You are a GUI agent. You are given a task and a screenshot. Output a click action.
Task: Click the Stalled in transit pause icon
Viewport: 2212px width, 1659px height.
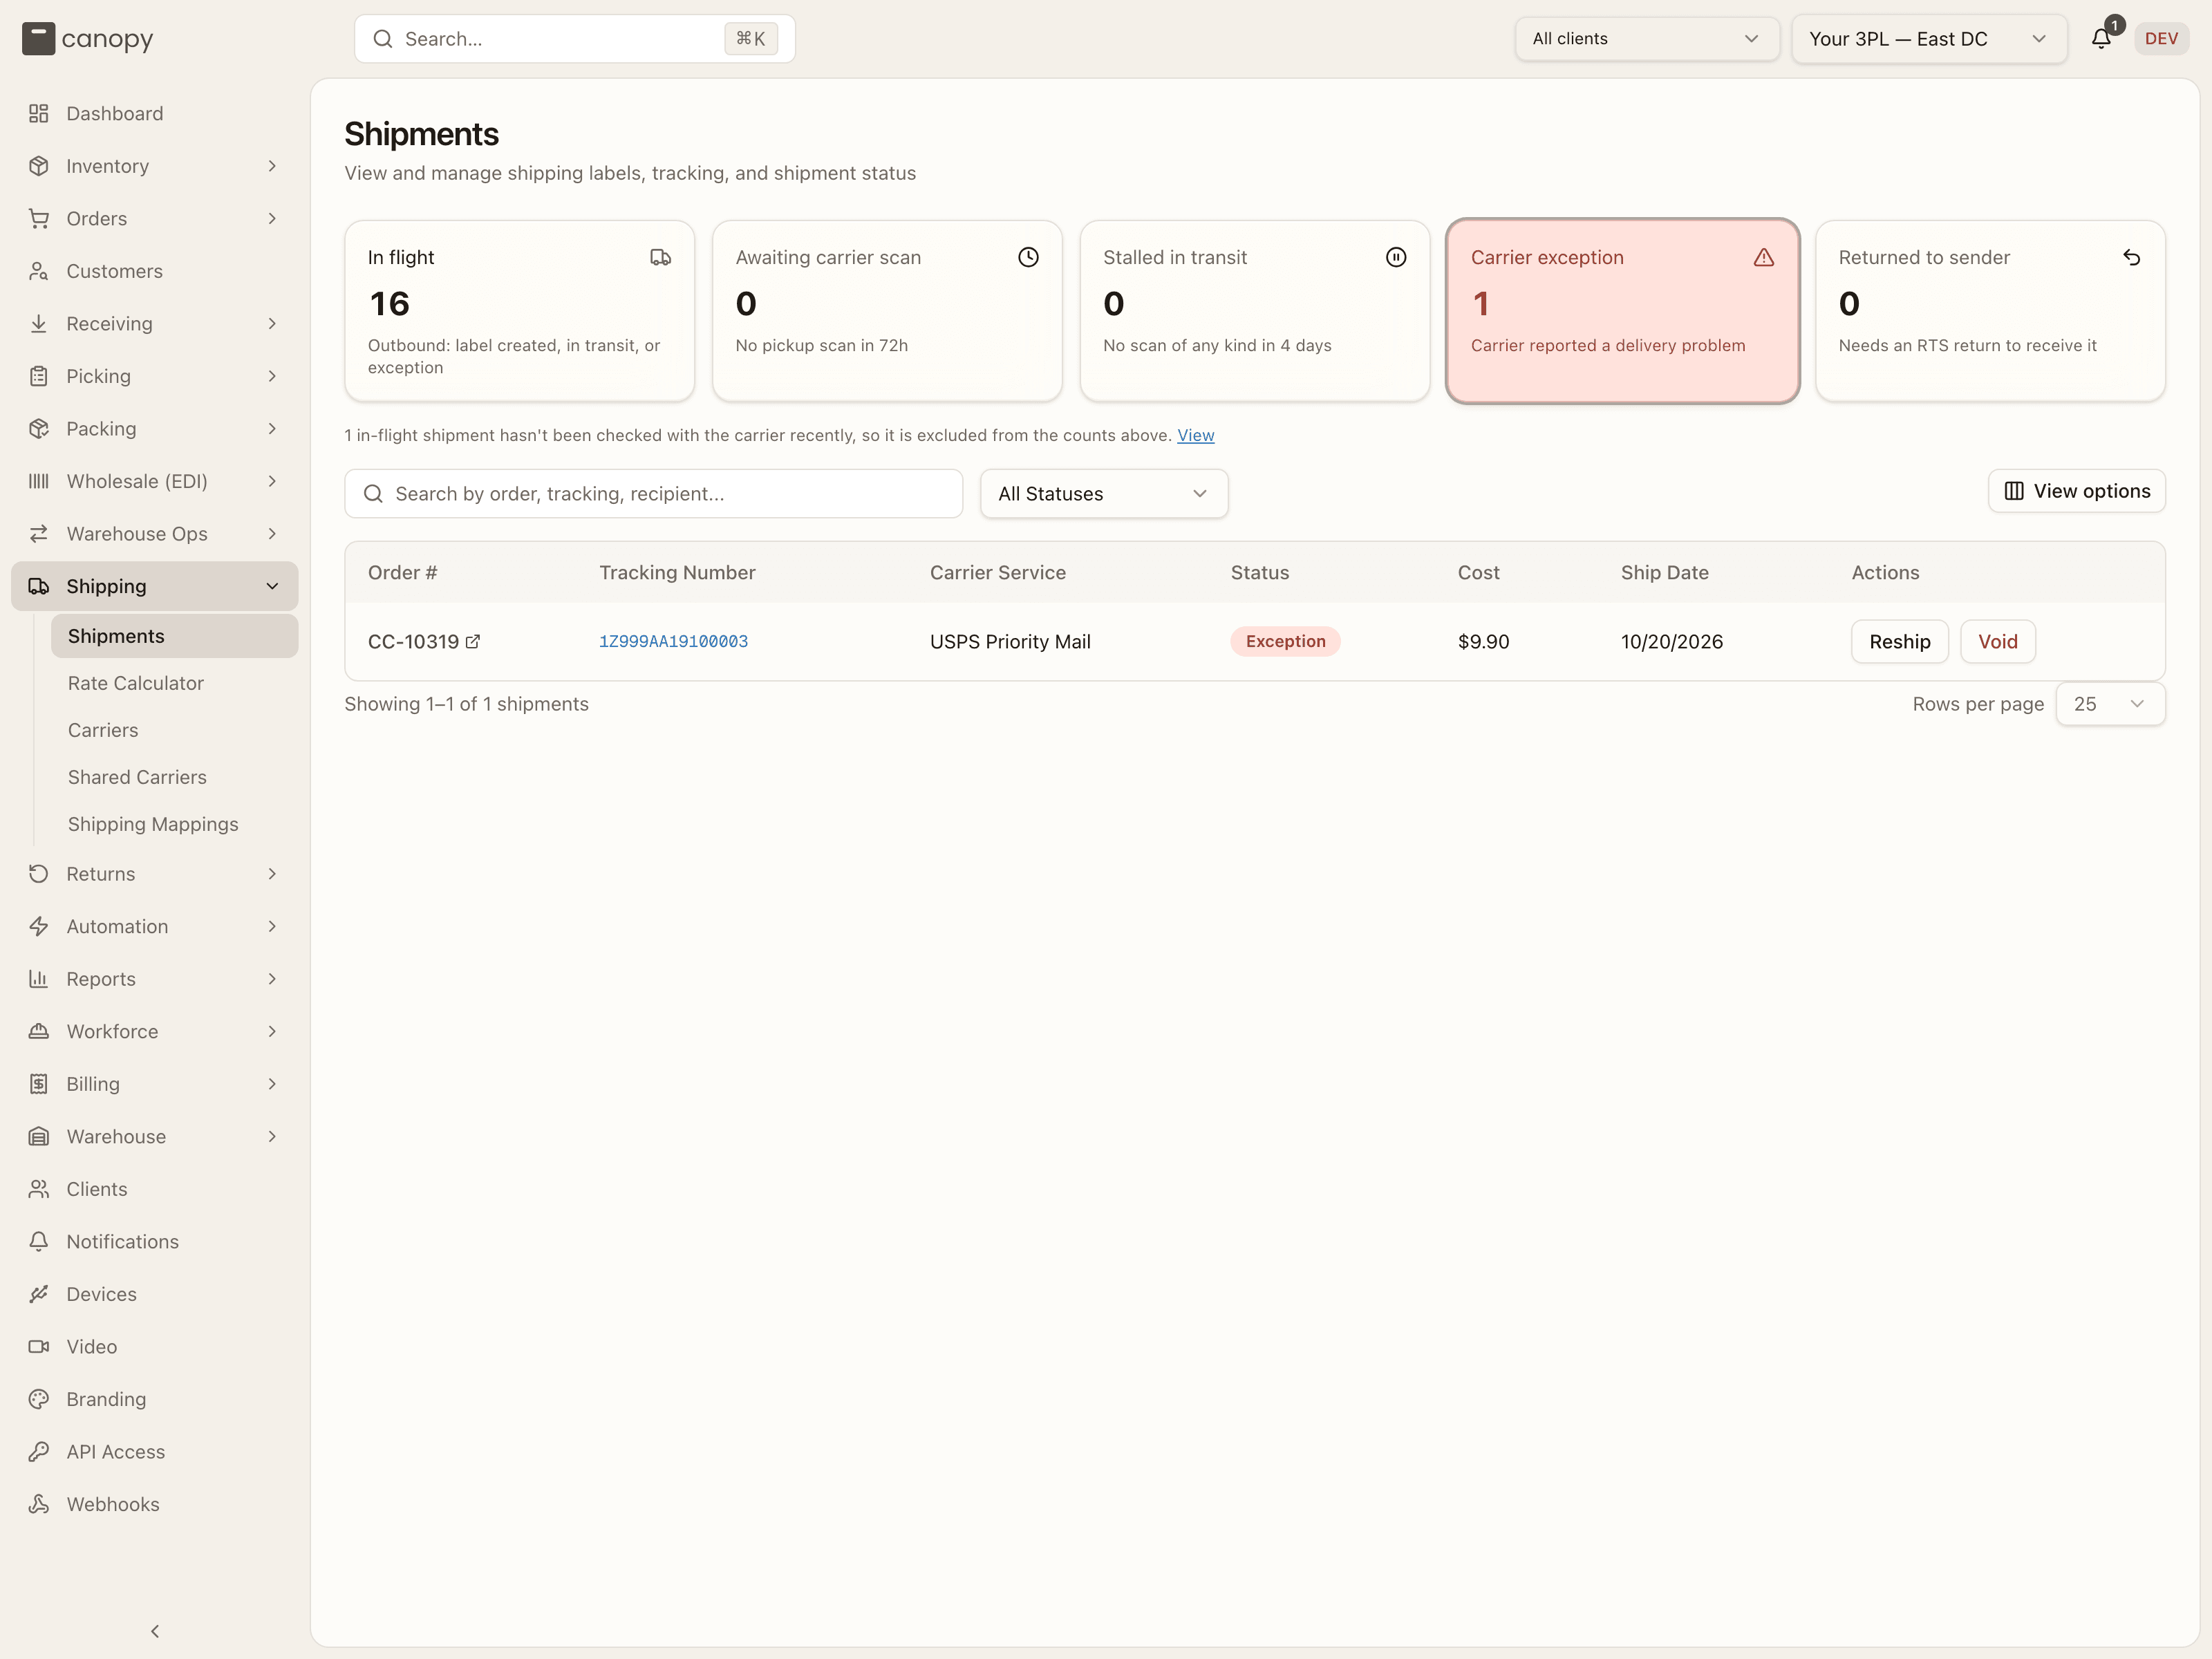pyautogui.click(x=1396, y=258)
